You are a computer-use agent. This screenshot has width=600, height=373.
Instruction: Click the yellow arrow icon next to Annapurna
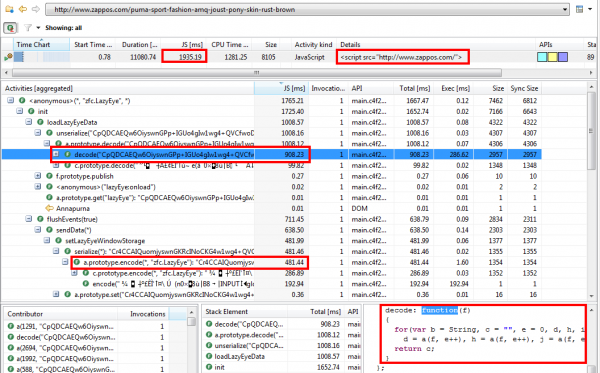49,208
